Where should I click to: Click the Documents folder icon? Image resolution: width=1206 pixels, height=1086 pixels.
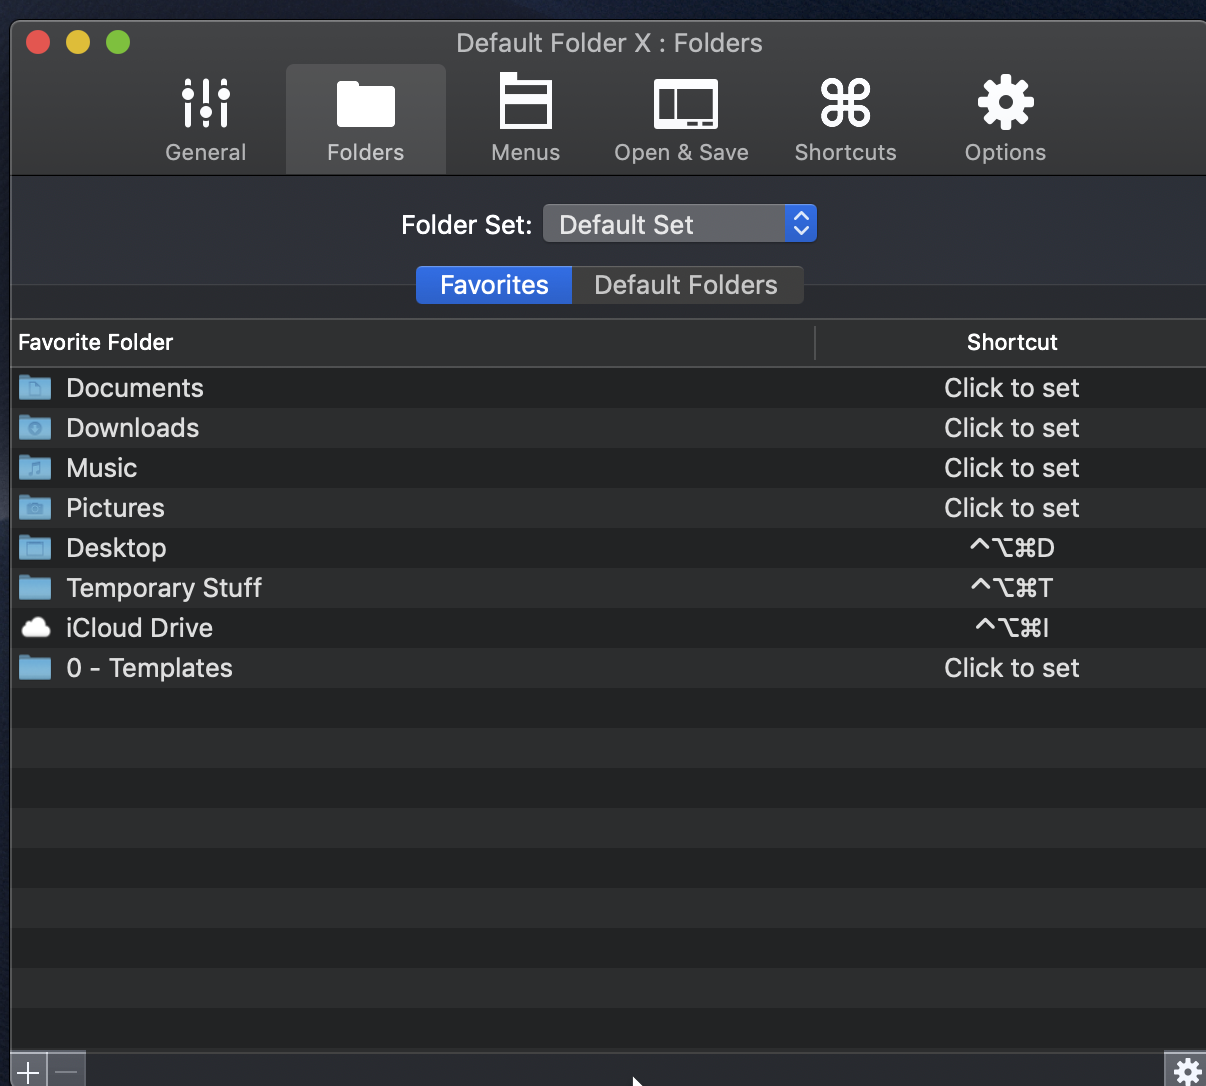(35, 388)
